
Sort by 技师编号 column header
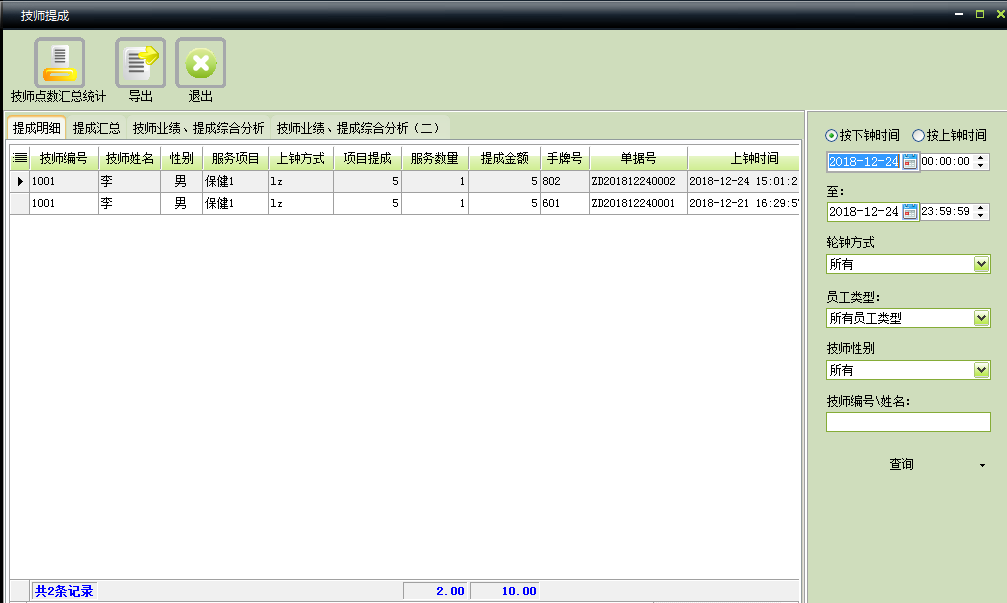64,158
